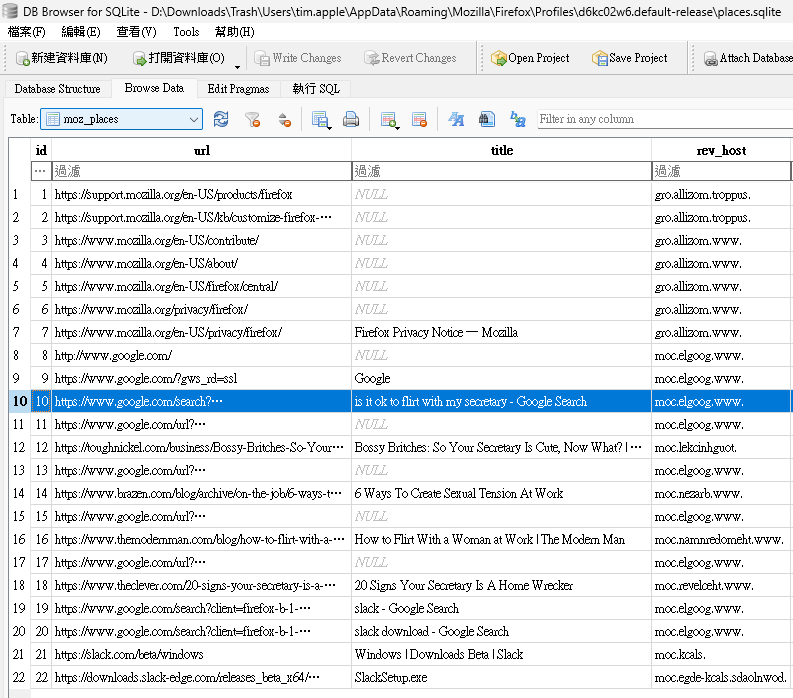793x698 pixels.
Task: Open the Tools menu
Action: (186, 32)
